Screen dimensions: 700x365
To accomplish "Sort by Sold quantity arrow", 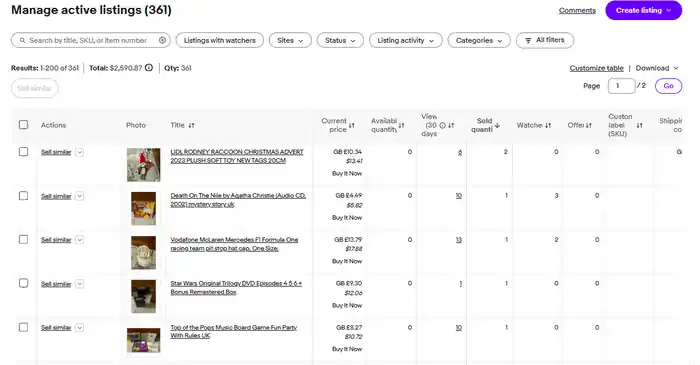I will click(497, 125).
